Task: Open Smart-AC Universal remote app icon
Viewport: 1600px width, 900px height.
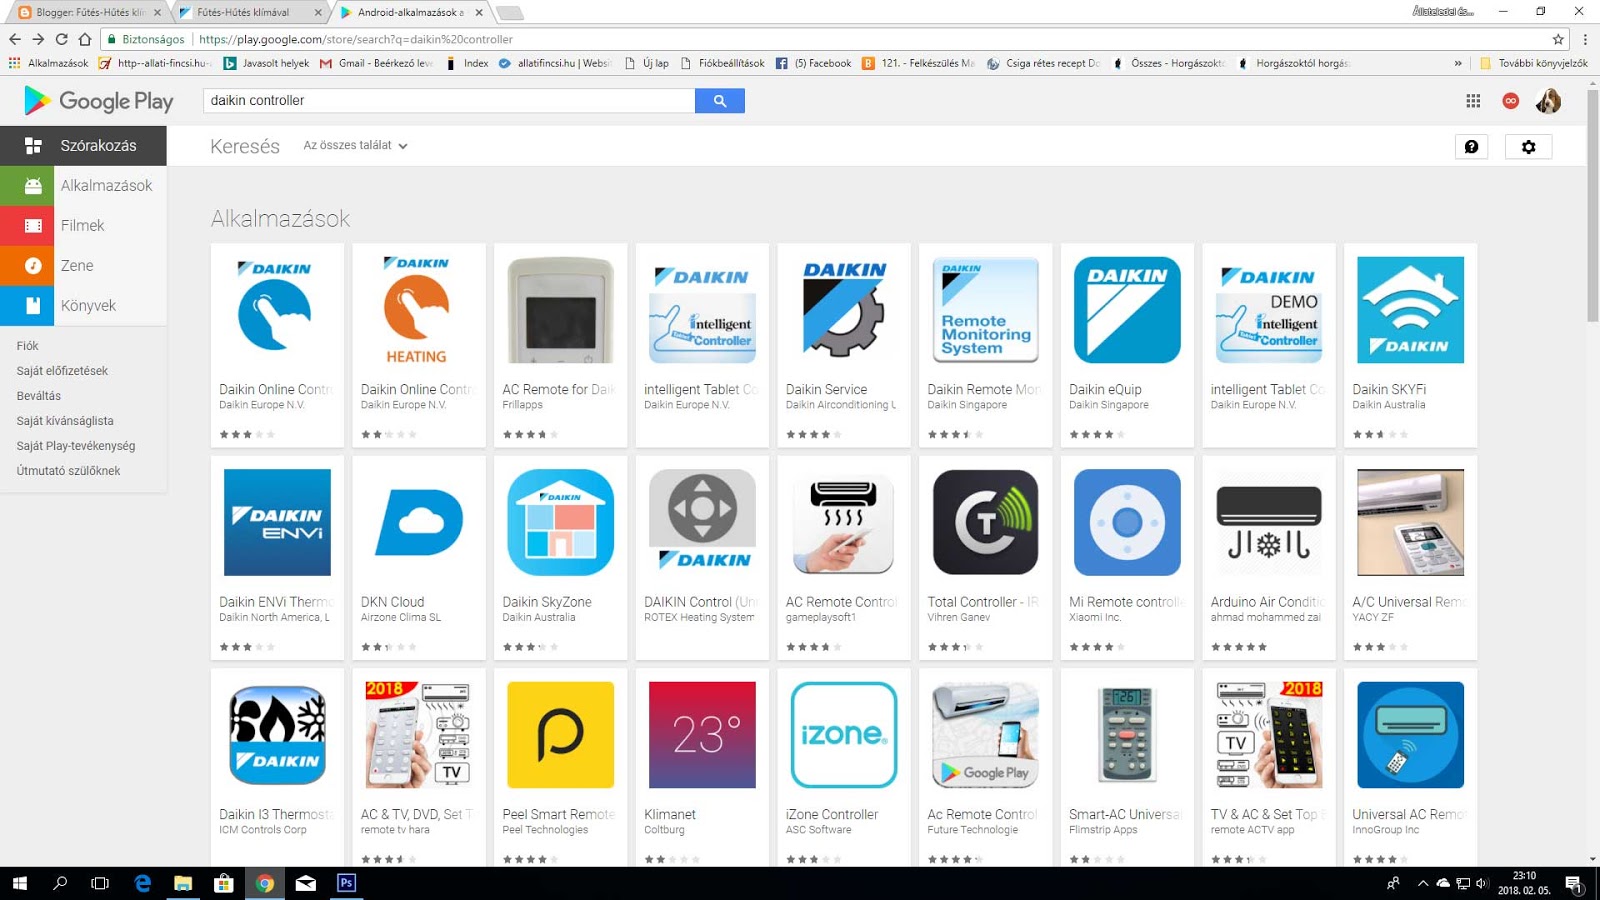Action: 1127,735
